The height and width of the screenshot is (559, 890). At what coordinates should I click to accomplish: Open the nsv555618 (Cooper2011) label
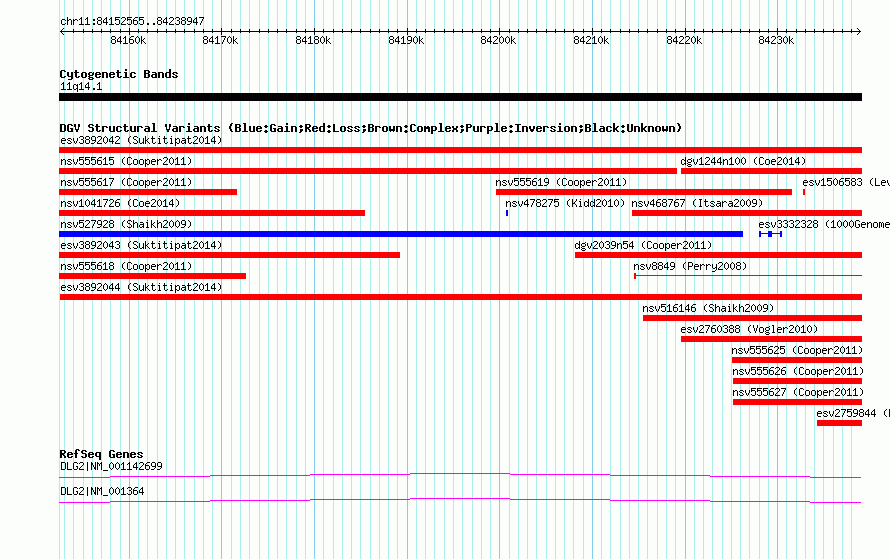126,266
